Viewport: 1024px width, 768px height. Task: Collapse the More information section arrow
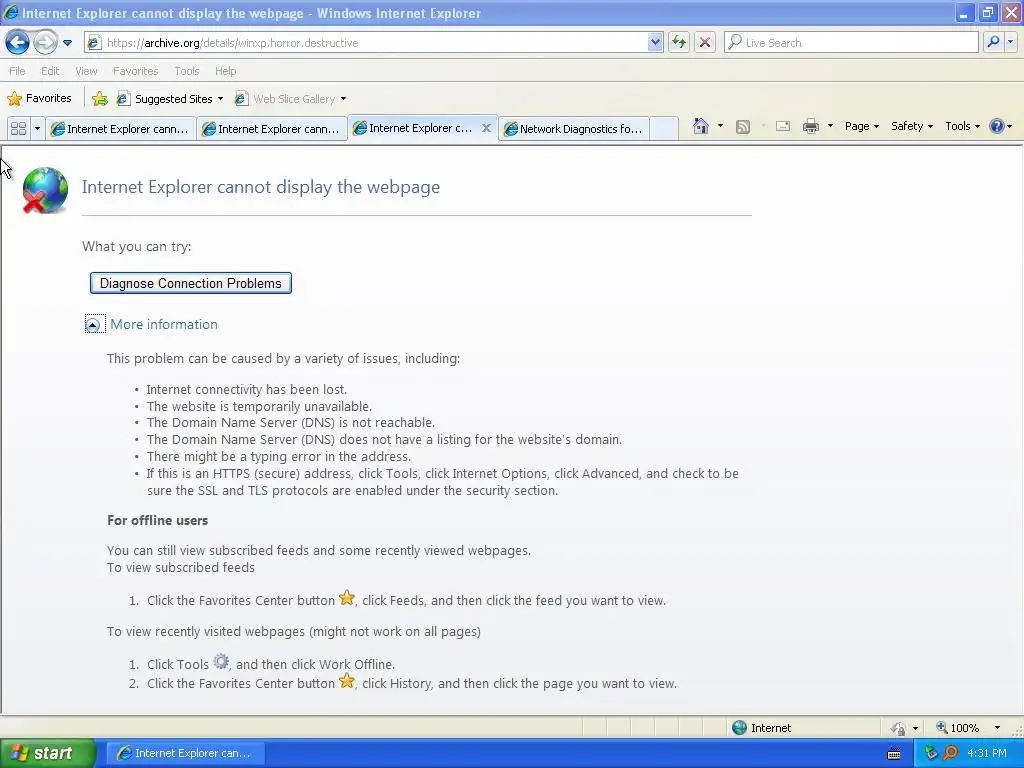tap(94, 325)
